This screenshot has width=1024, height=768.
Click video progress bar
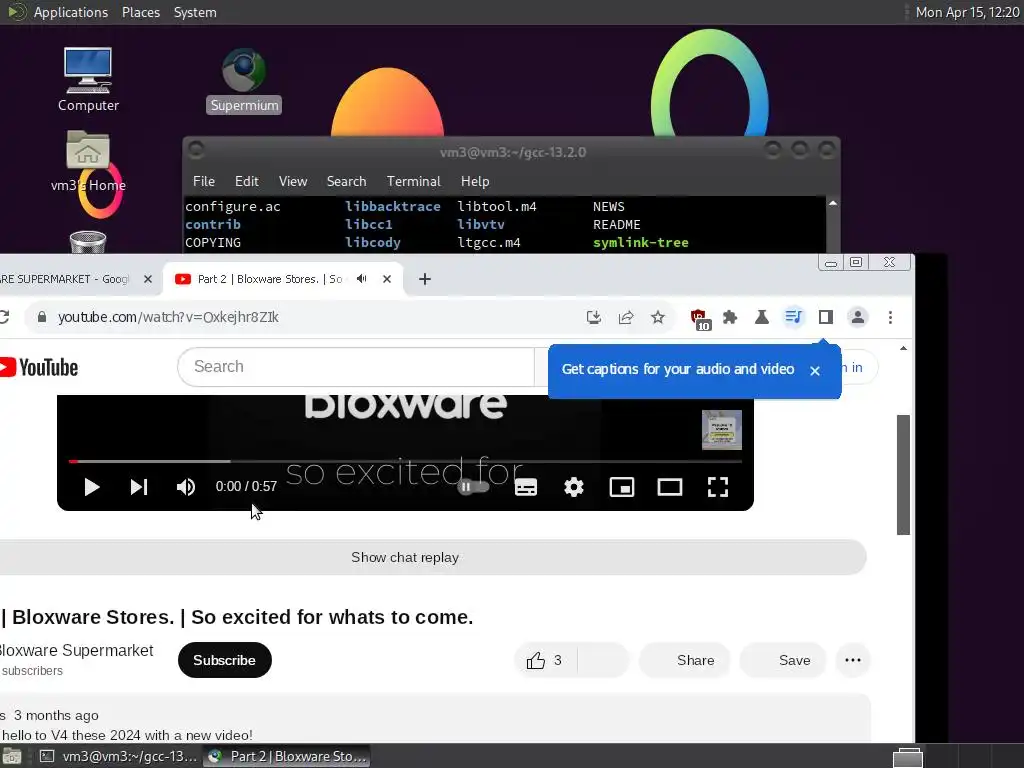pyautogui.click(x=405, y=461)
